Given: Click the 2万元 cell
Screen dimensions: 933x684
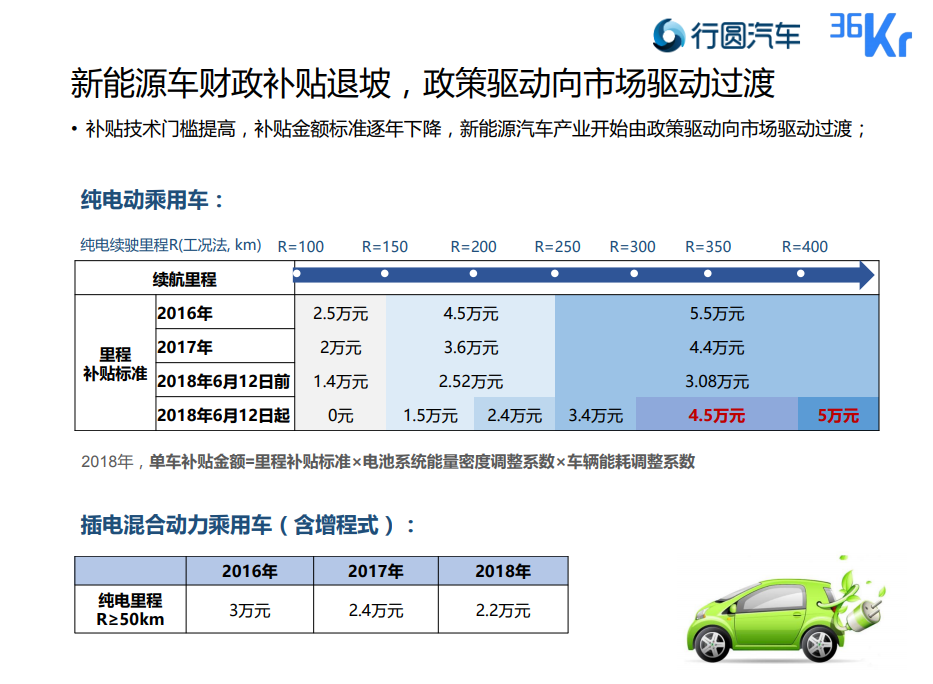Looking at the screenshot, I should click(x=340, y=347).
